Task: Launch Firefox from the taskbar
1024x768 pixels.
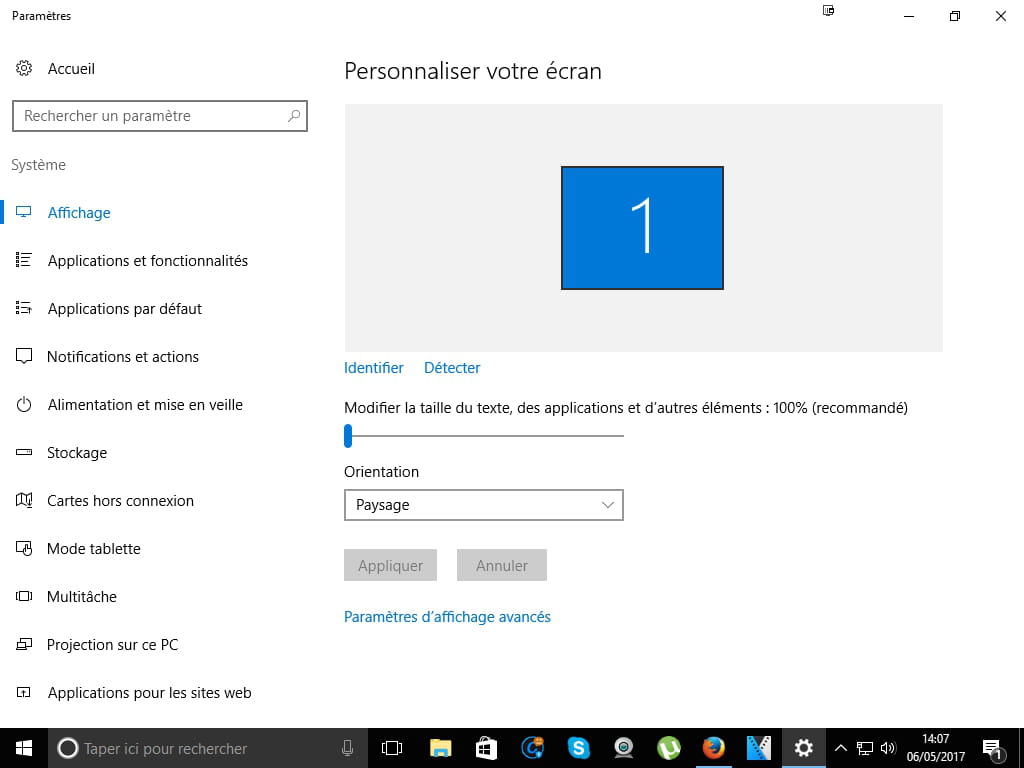Action: point(714,748)
